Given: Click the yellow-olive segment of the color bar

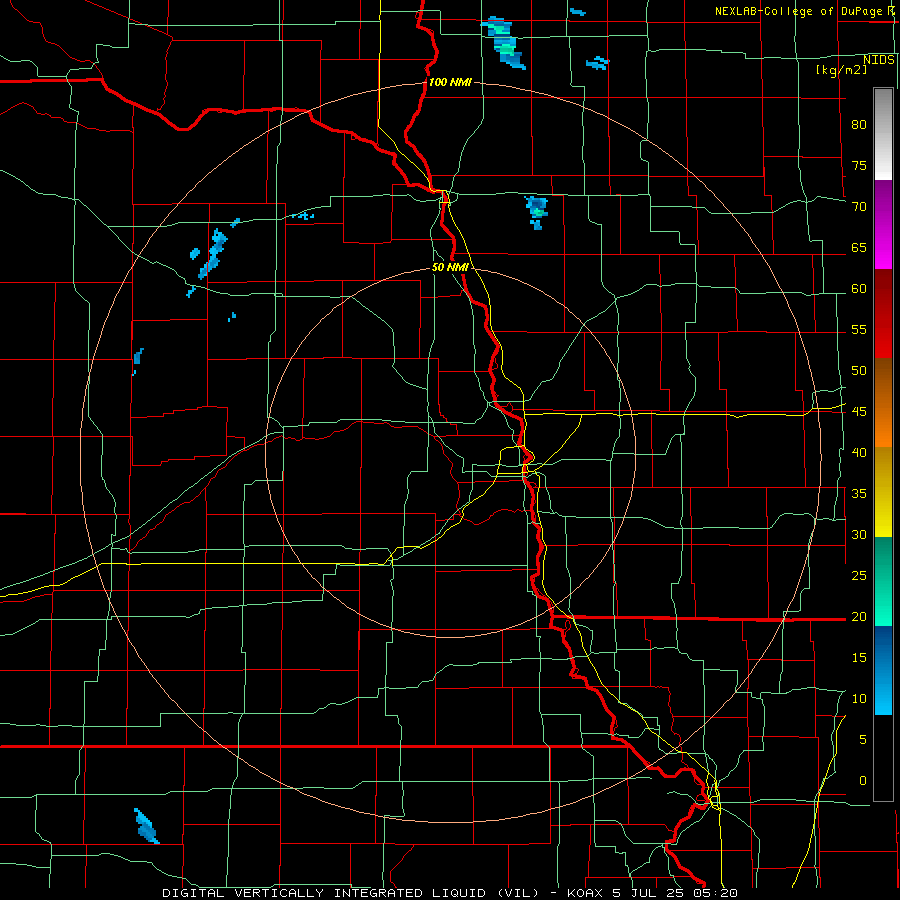Looking at the screenshot, I should [883, 492].
